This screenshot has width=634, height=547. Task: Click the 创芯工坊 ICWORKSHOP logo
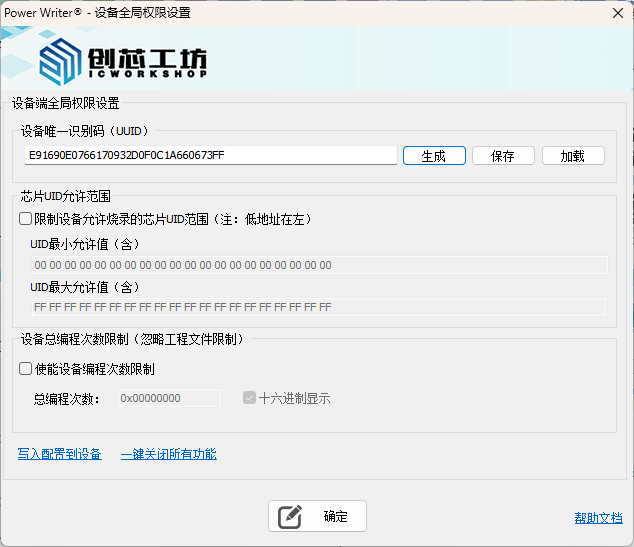(123, 62)
